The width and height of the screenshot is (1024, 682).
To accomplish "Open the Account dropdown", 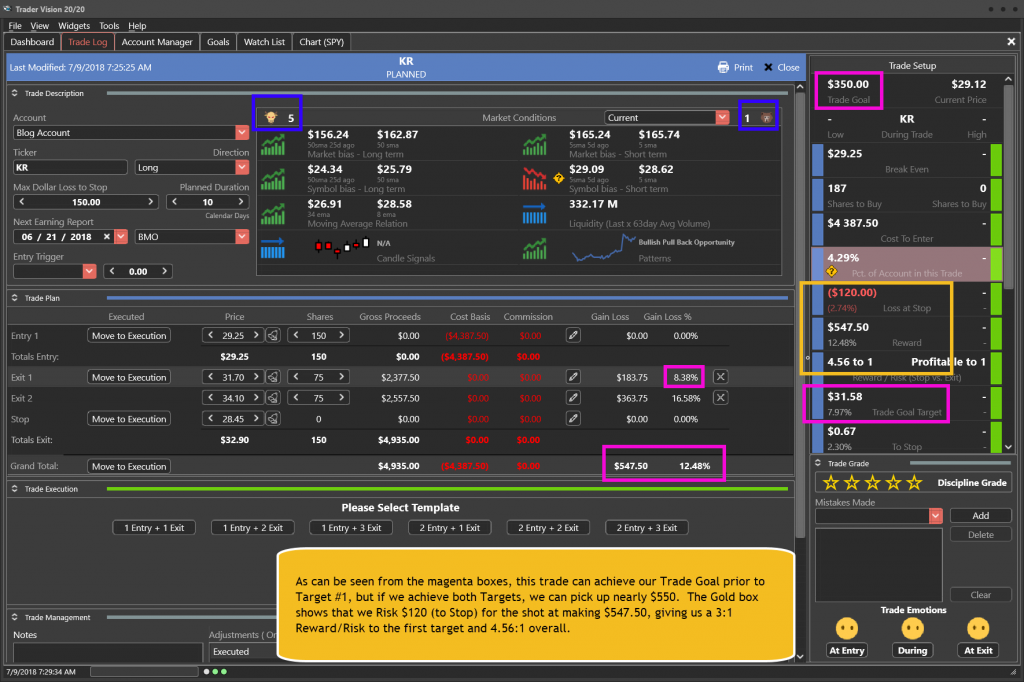I will coord(242,133).
